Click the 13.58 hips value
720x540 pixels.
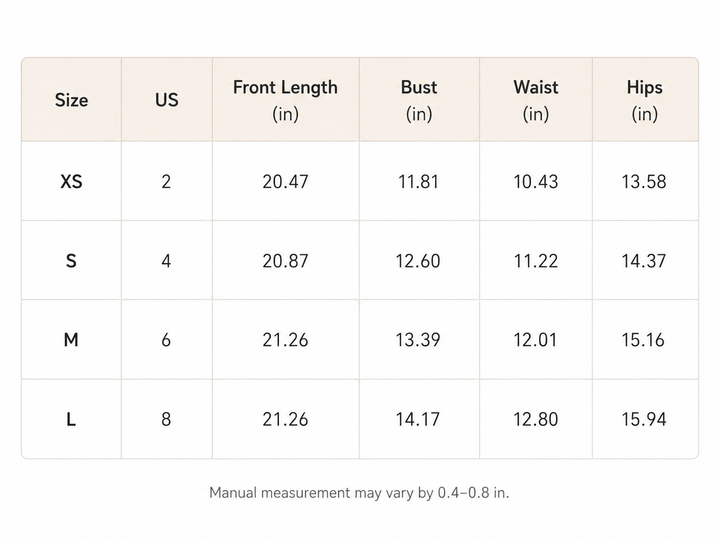coord(644,181)
